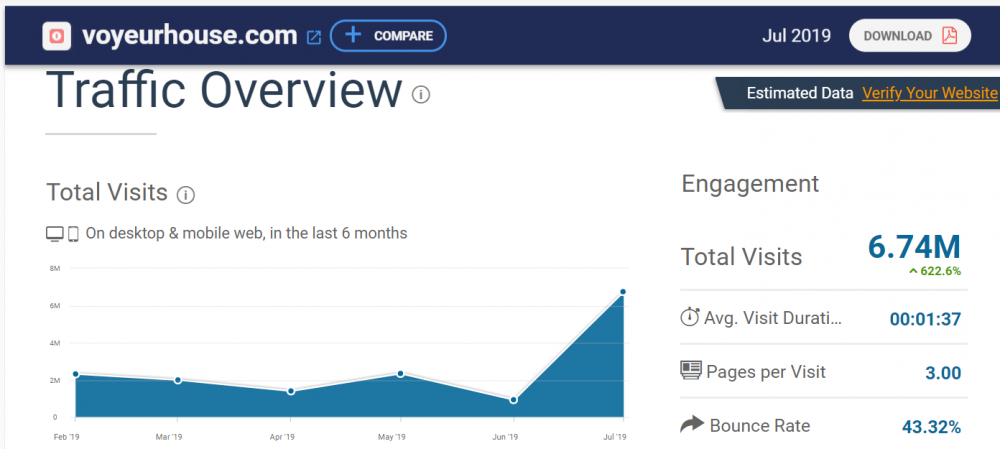
Task: Click the Jul 2019 date label
Action: 796,36
